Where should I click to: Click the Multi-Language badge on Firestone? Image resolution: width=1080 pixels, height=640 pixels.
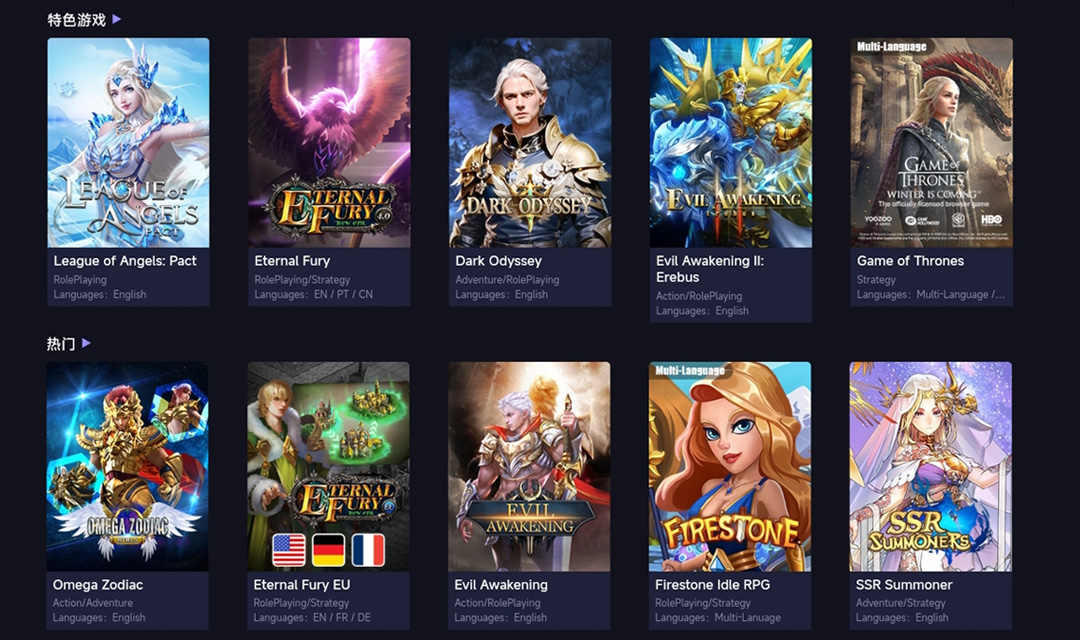click(x=689, y=371)
